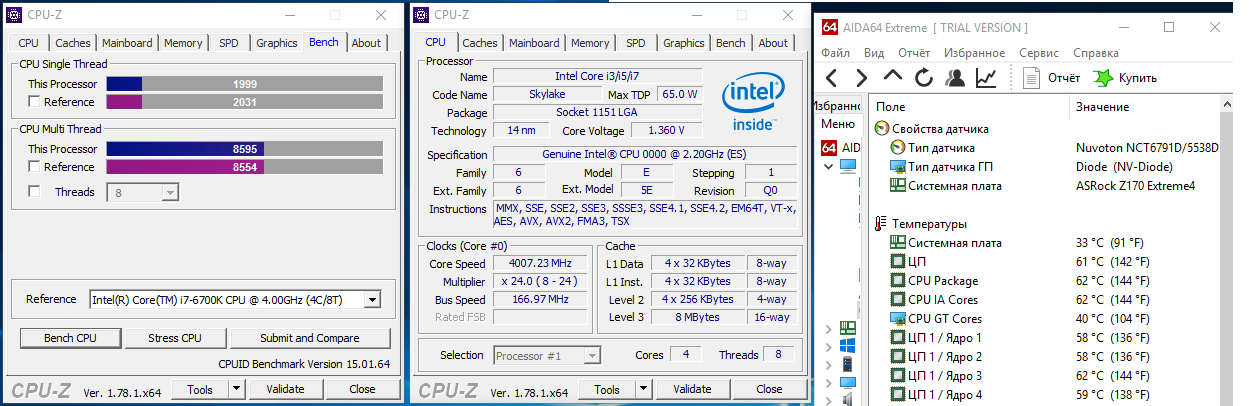Click the Specification field in CPU-Z
This screenshot has width=1251, height=406.
point(645,155)
